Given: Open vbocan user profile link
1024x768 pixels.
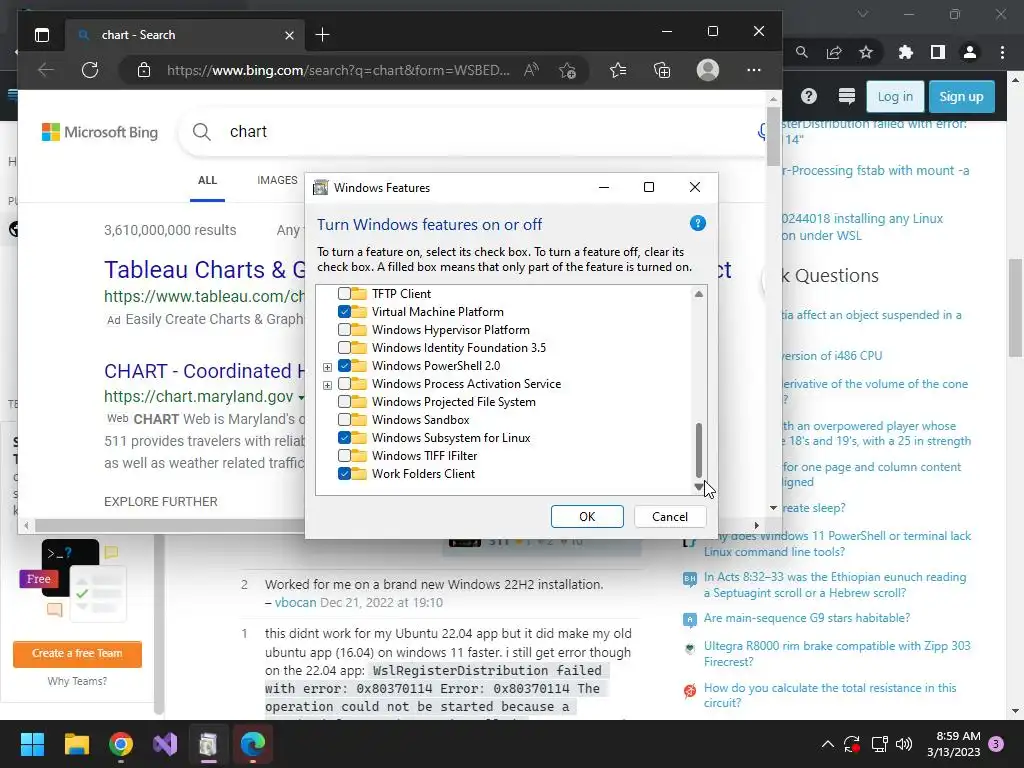Looking at the screenshot, I should [295, 602].
